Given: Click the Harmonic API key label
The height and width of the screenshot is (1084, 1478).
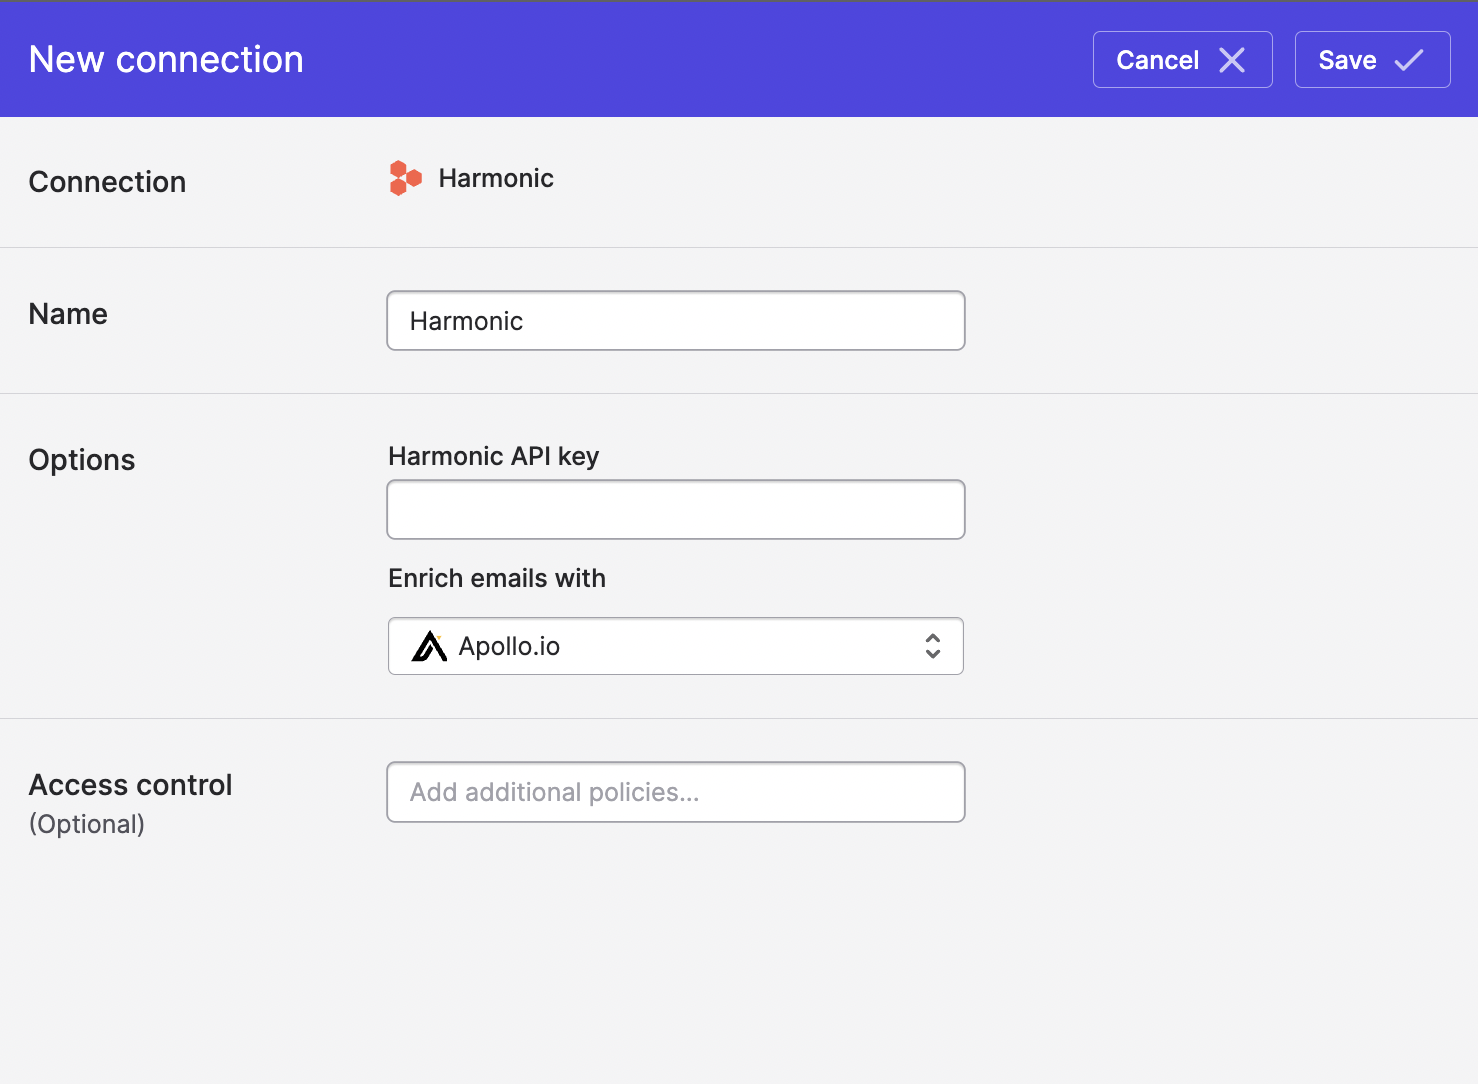Looking at the screenshot, I should pyautogui.click(x=493, y=456).
